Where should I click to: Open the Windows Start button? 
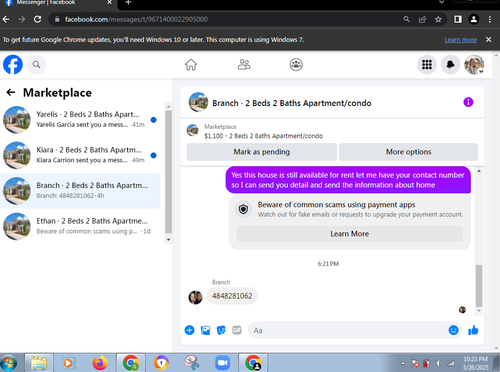pyautogui.click(x=9, y=363)
